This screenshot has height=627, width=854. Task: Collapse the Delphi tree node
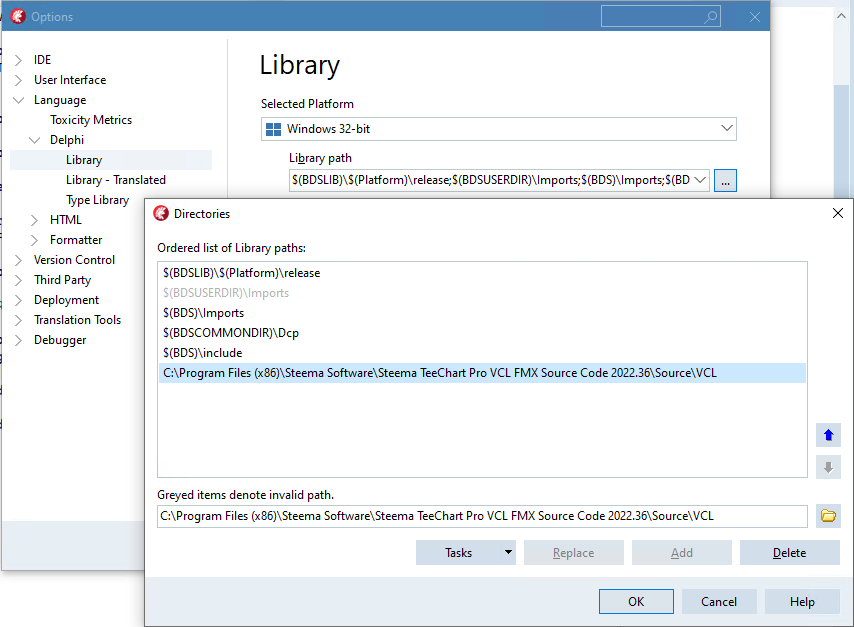tap(34, 140)
